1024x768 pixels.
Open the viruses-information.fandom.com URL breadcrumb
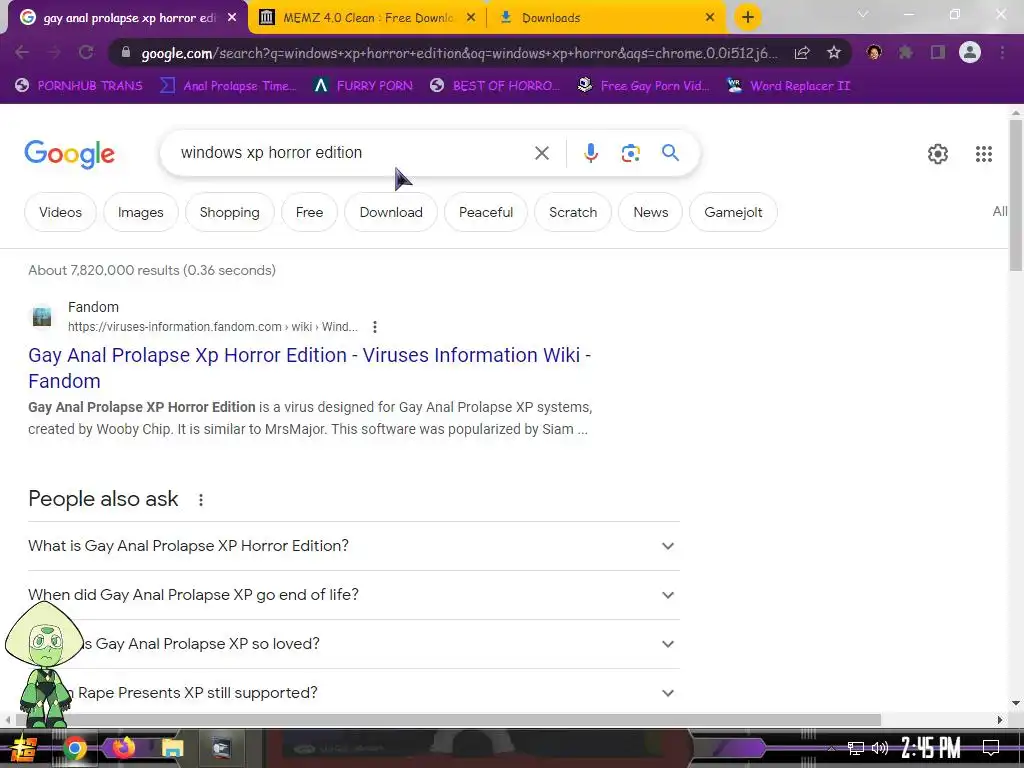[x=212, y=327]
